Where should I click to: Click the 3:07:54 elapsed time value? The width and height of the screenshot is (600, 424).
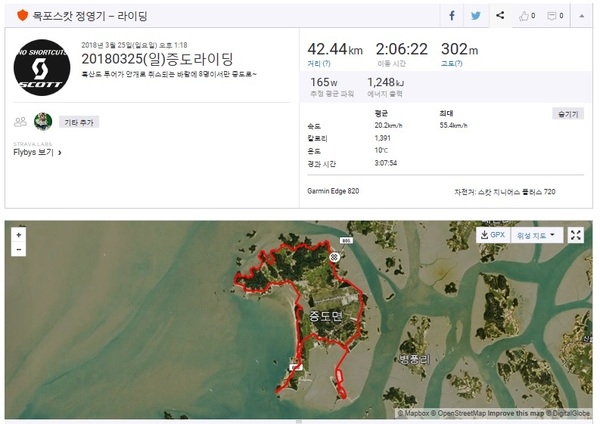click(x=386, y=163)
